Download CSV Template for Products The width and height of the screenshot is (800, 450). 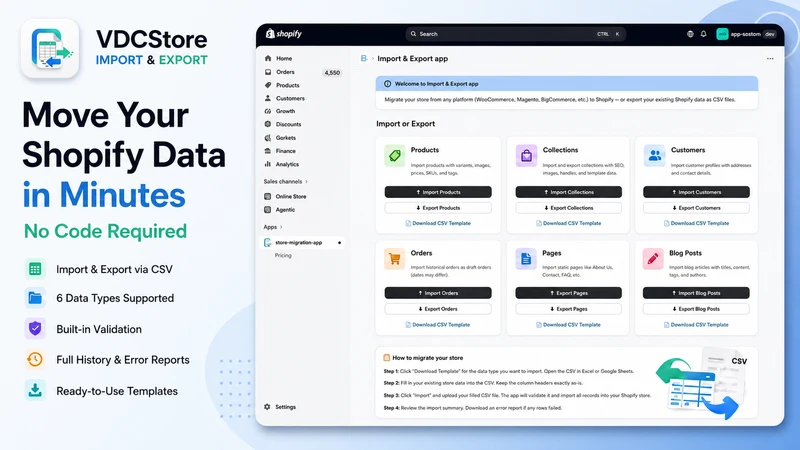(438, 223)
